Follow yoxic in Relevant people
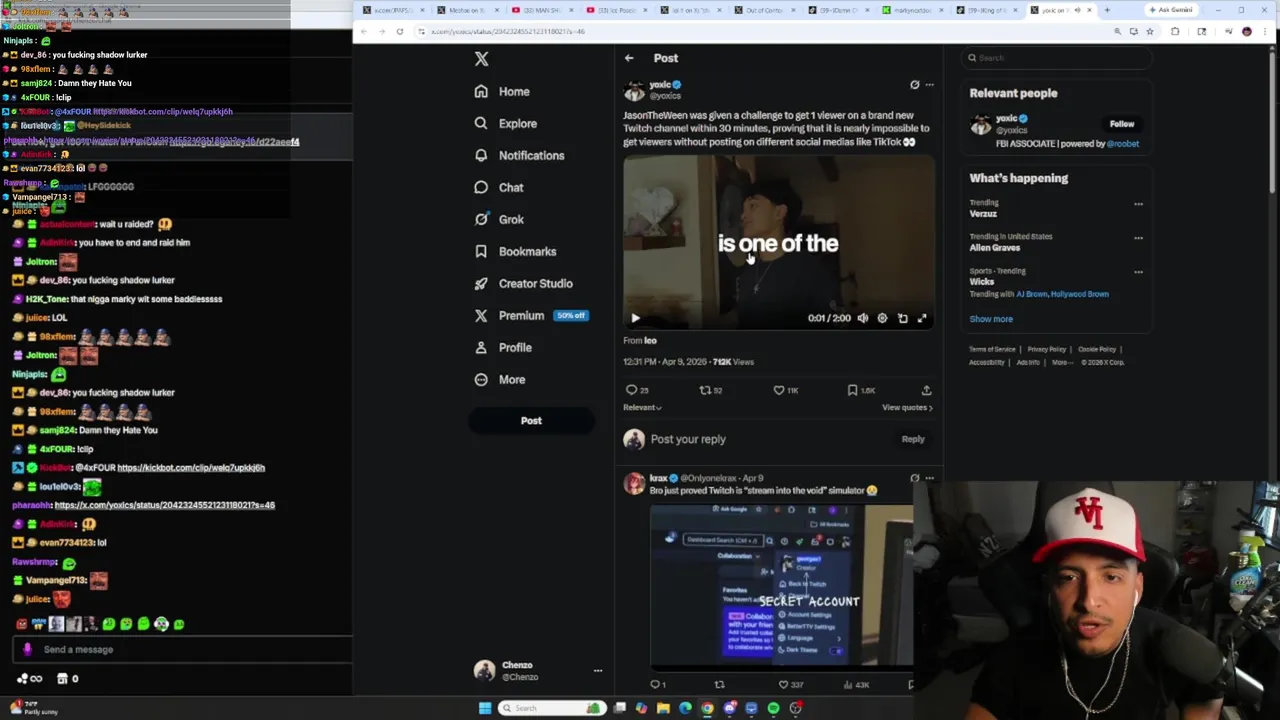 [x=1122, y=124]
